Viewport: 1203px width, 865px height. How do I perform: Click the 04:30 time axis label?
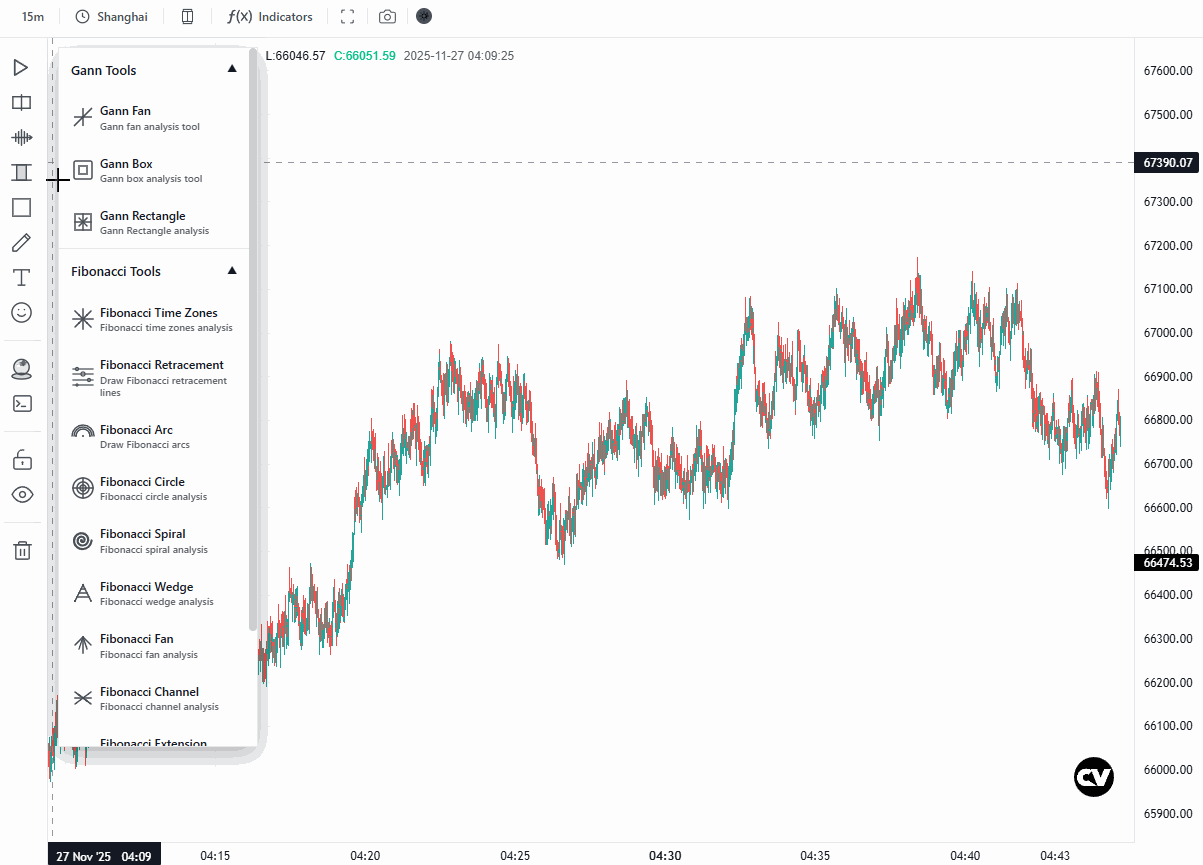pos(665,856)
